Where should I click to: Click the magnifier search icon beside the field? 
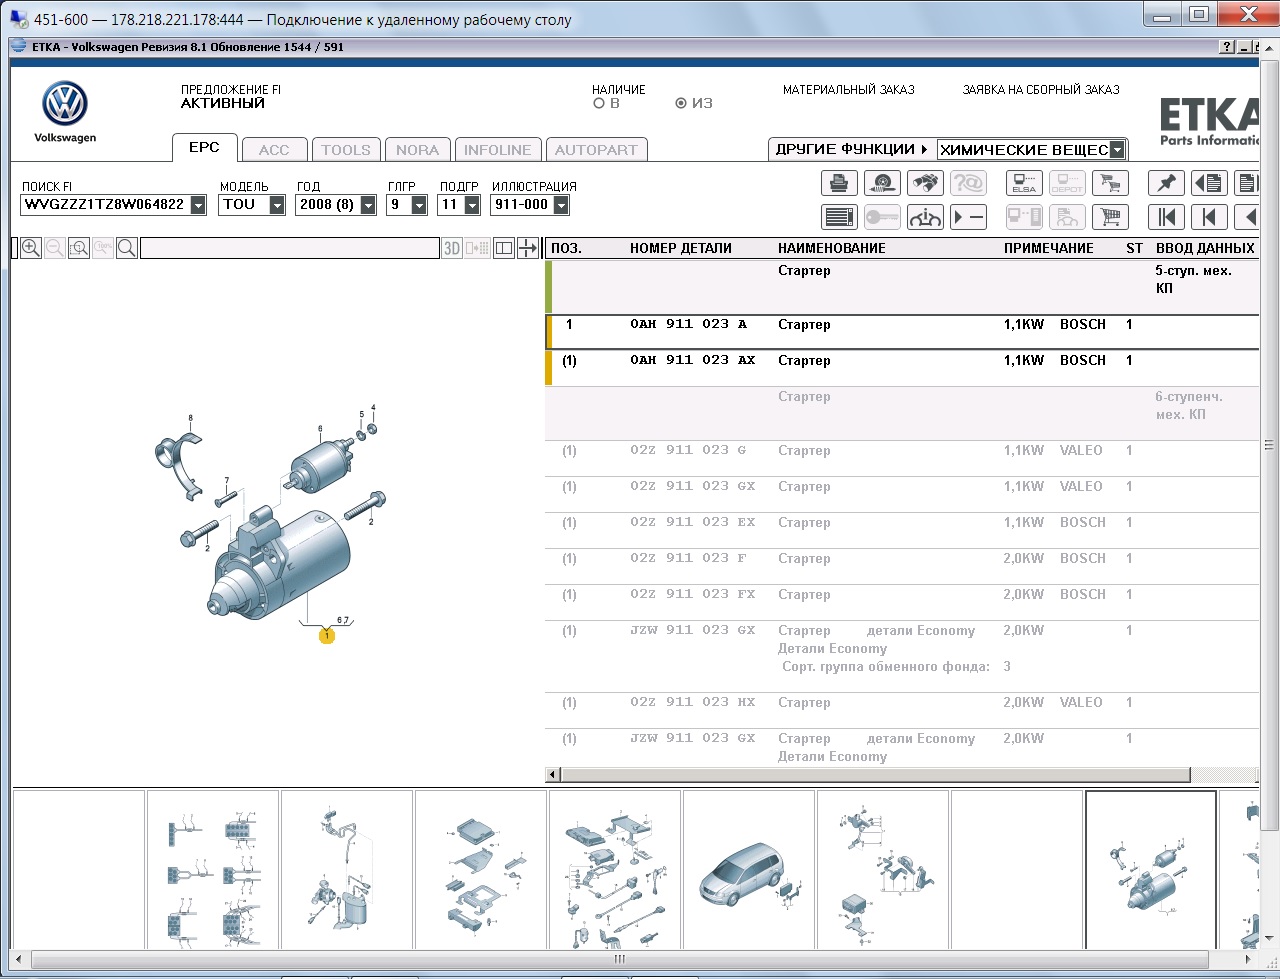(x=127, y=248)
